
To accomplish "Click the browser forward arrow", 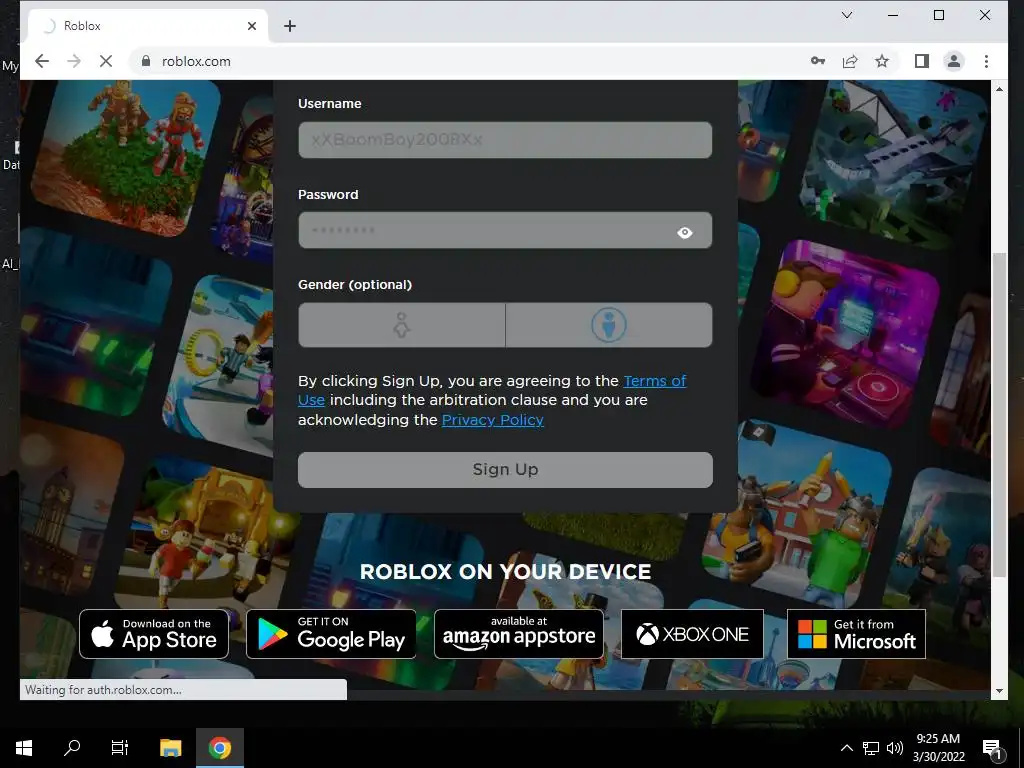I will tap(74, 61).
